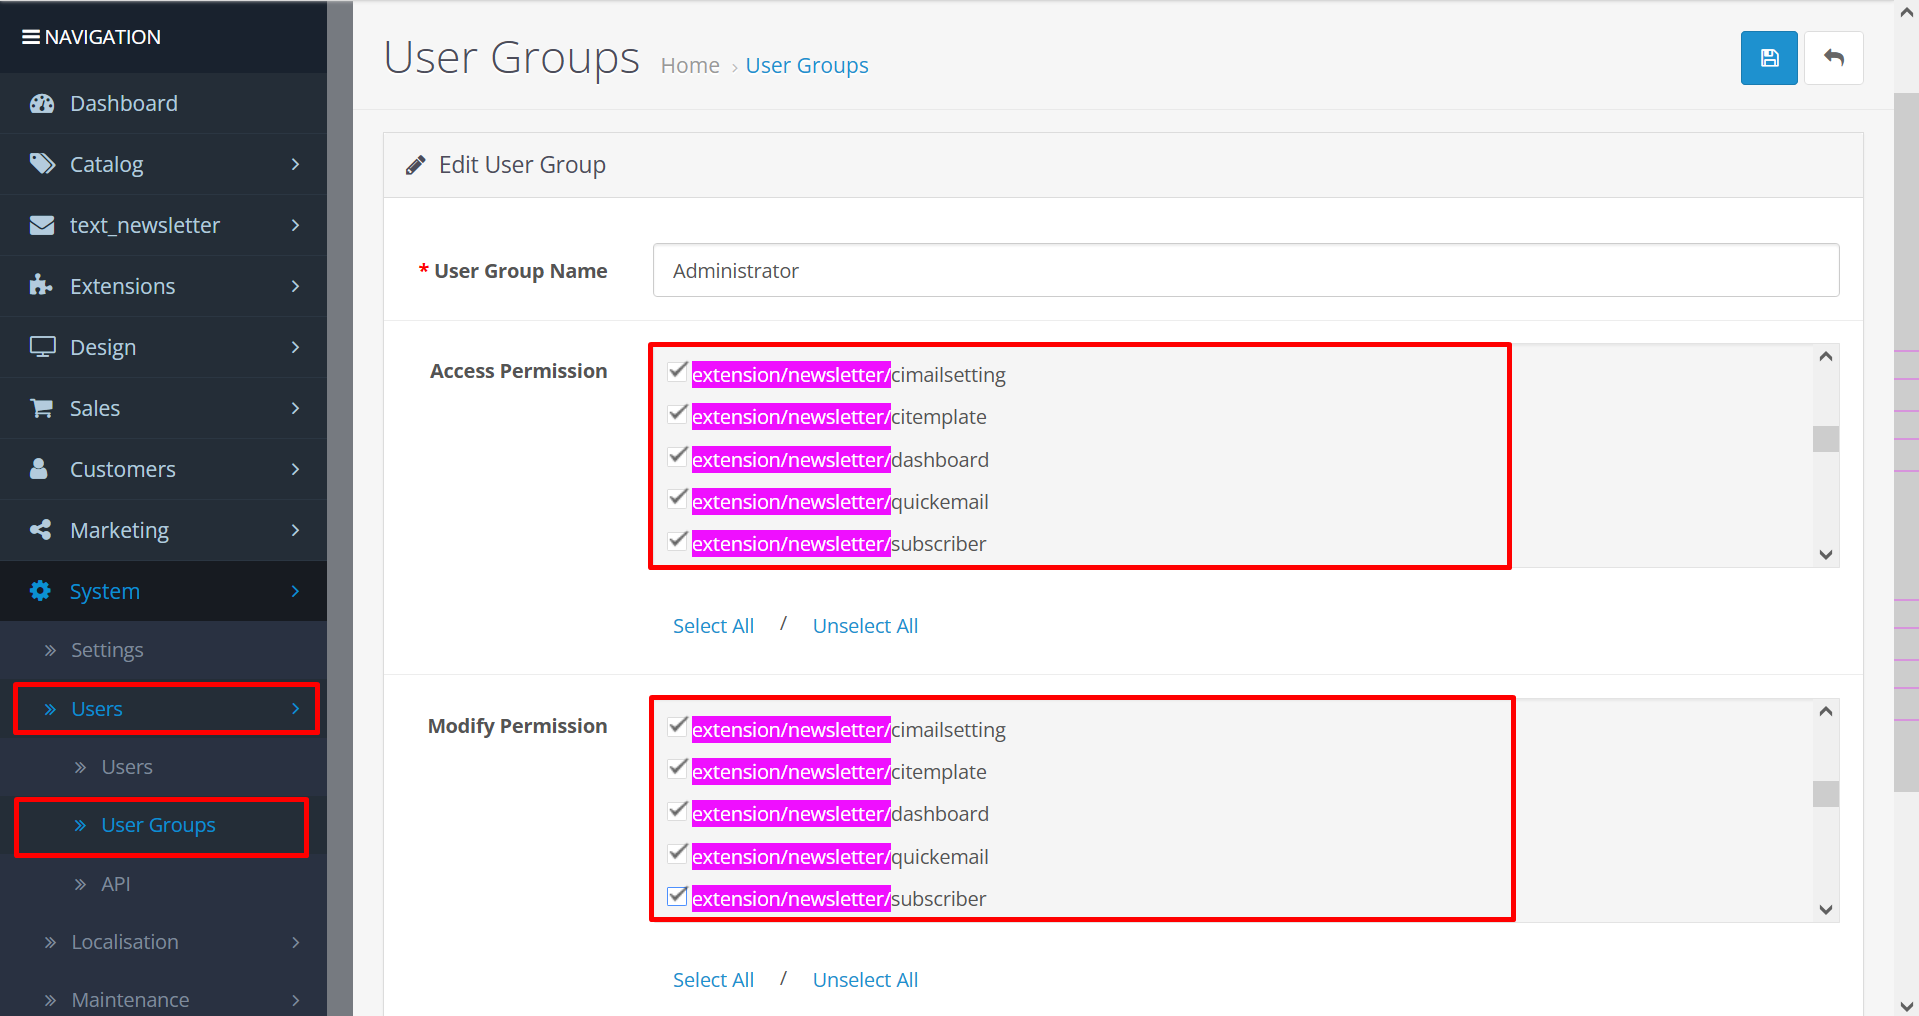Click the newsletter envelope icon in sidebar

pyautogui.click(x=42, y=225)
